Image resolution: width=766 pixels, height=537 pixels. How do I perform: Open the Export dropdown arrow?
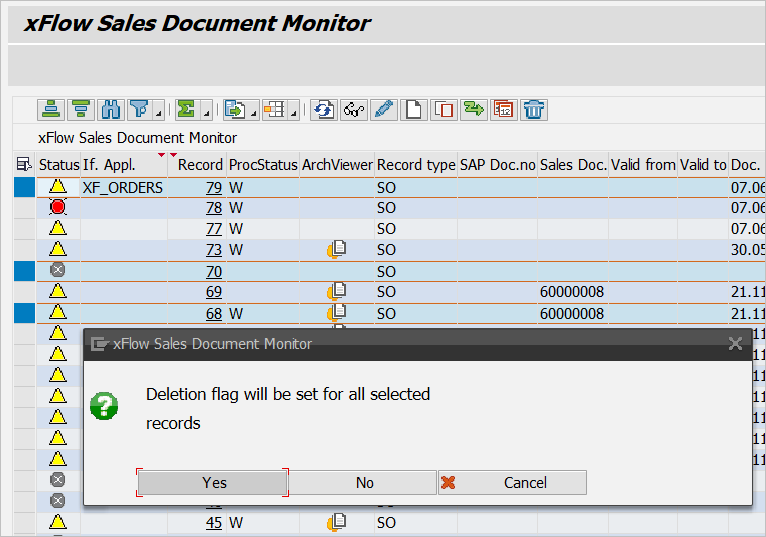click(x=254, y=112)
